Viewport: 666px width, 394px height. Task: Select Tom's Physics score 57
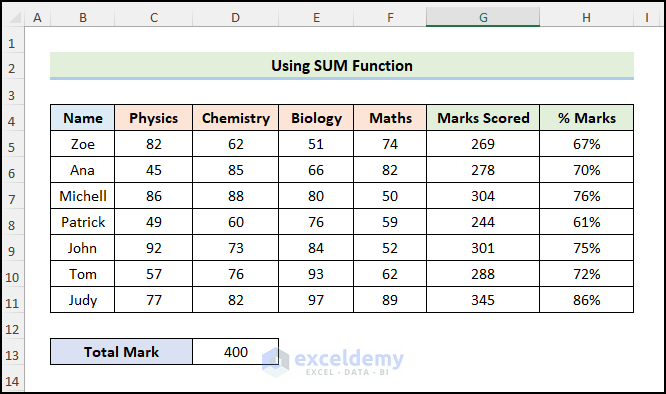click(153, 274)
